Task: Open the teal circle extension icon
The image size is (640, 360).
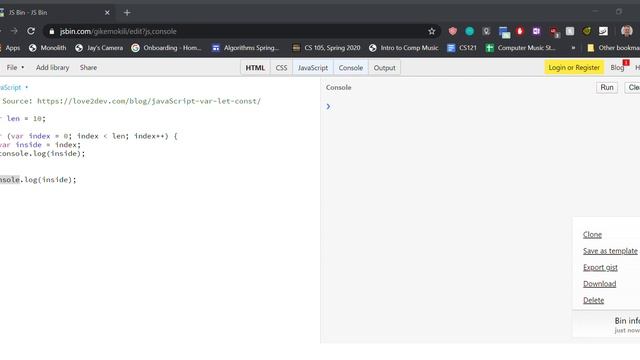Action: (469, 31)
